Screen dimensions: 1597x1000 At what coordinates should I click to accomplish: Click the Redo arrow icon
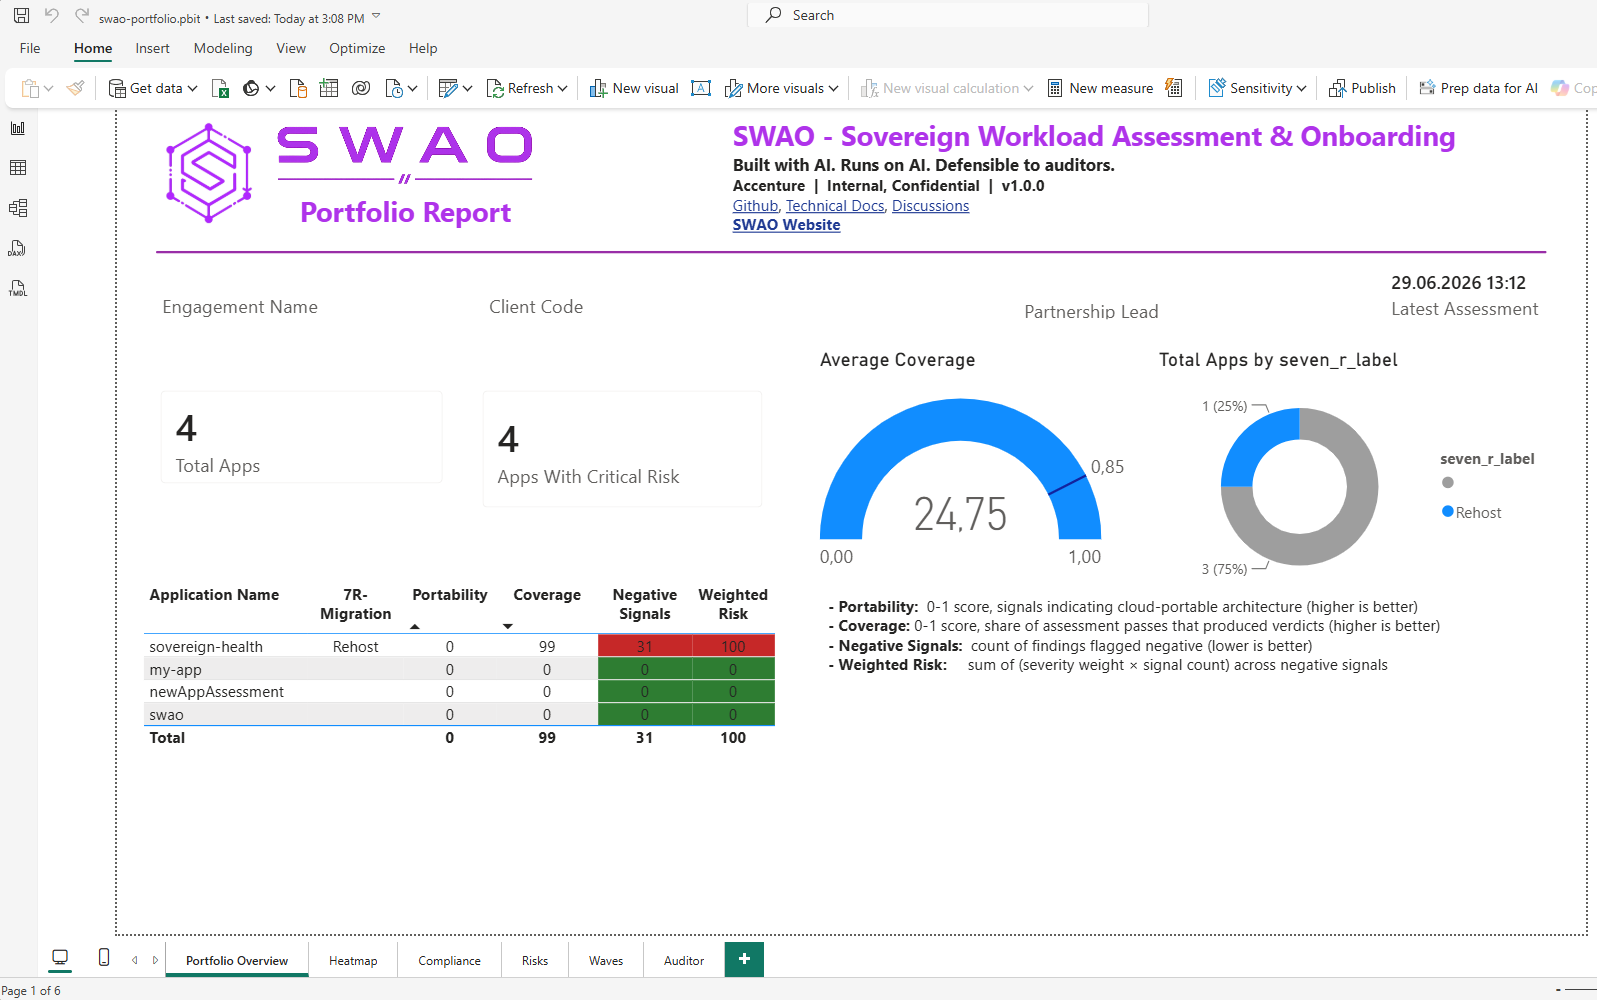point(82,16)
